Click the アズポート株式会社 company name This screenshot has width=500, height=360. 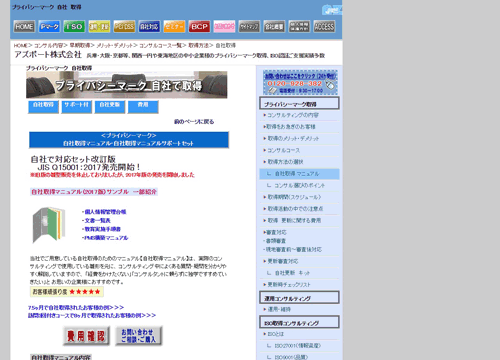click(48, 54)
